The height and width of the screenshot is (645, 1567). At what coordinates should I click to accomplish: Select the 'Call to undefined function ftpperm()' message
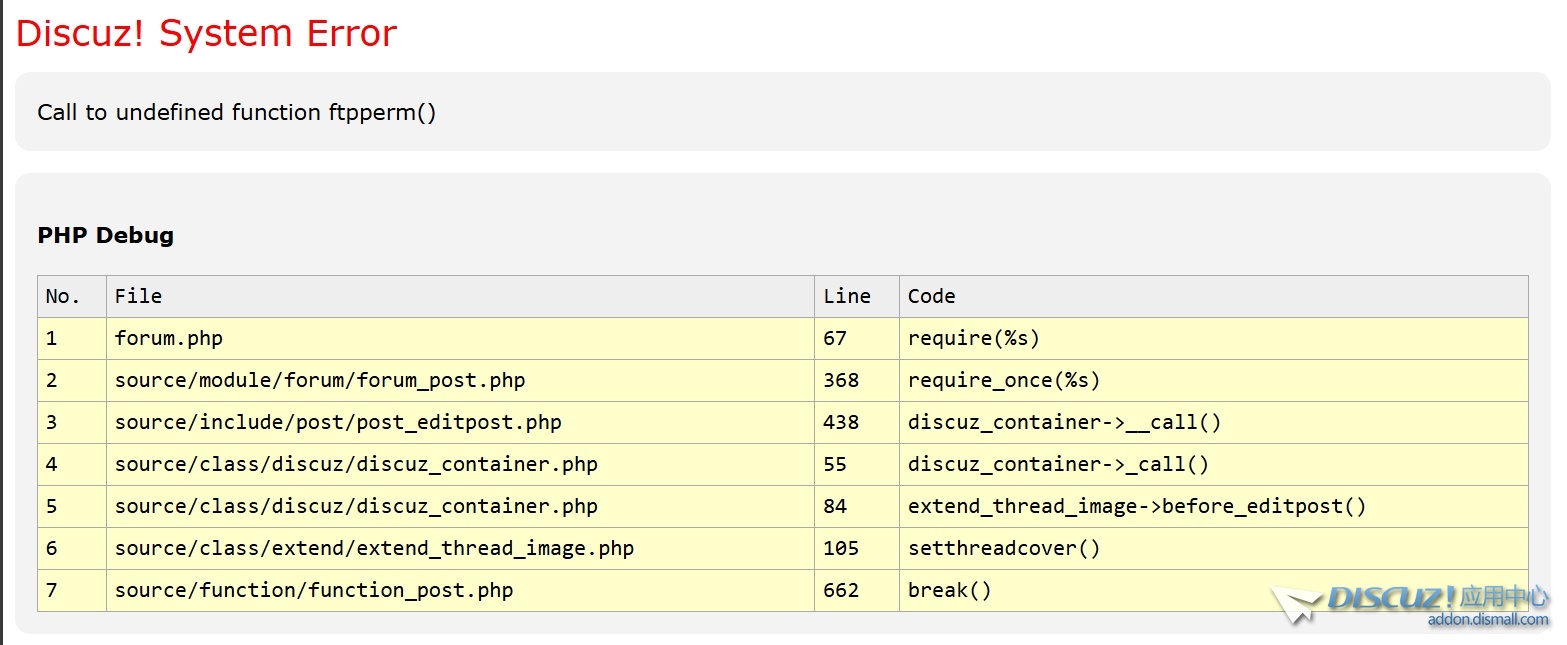coord(237,112)
